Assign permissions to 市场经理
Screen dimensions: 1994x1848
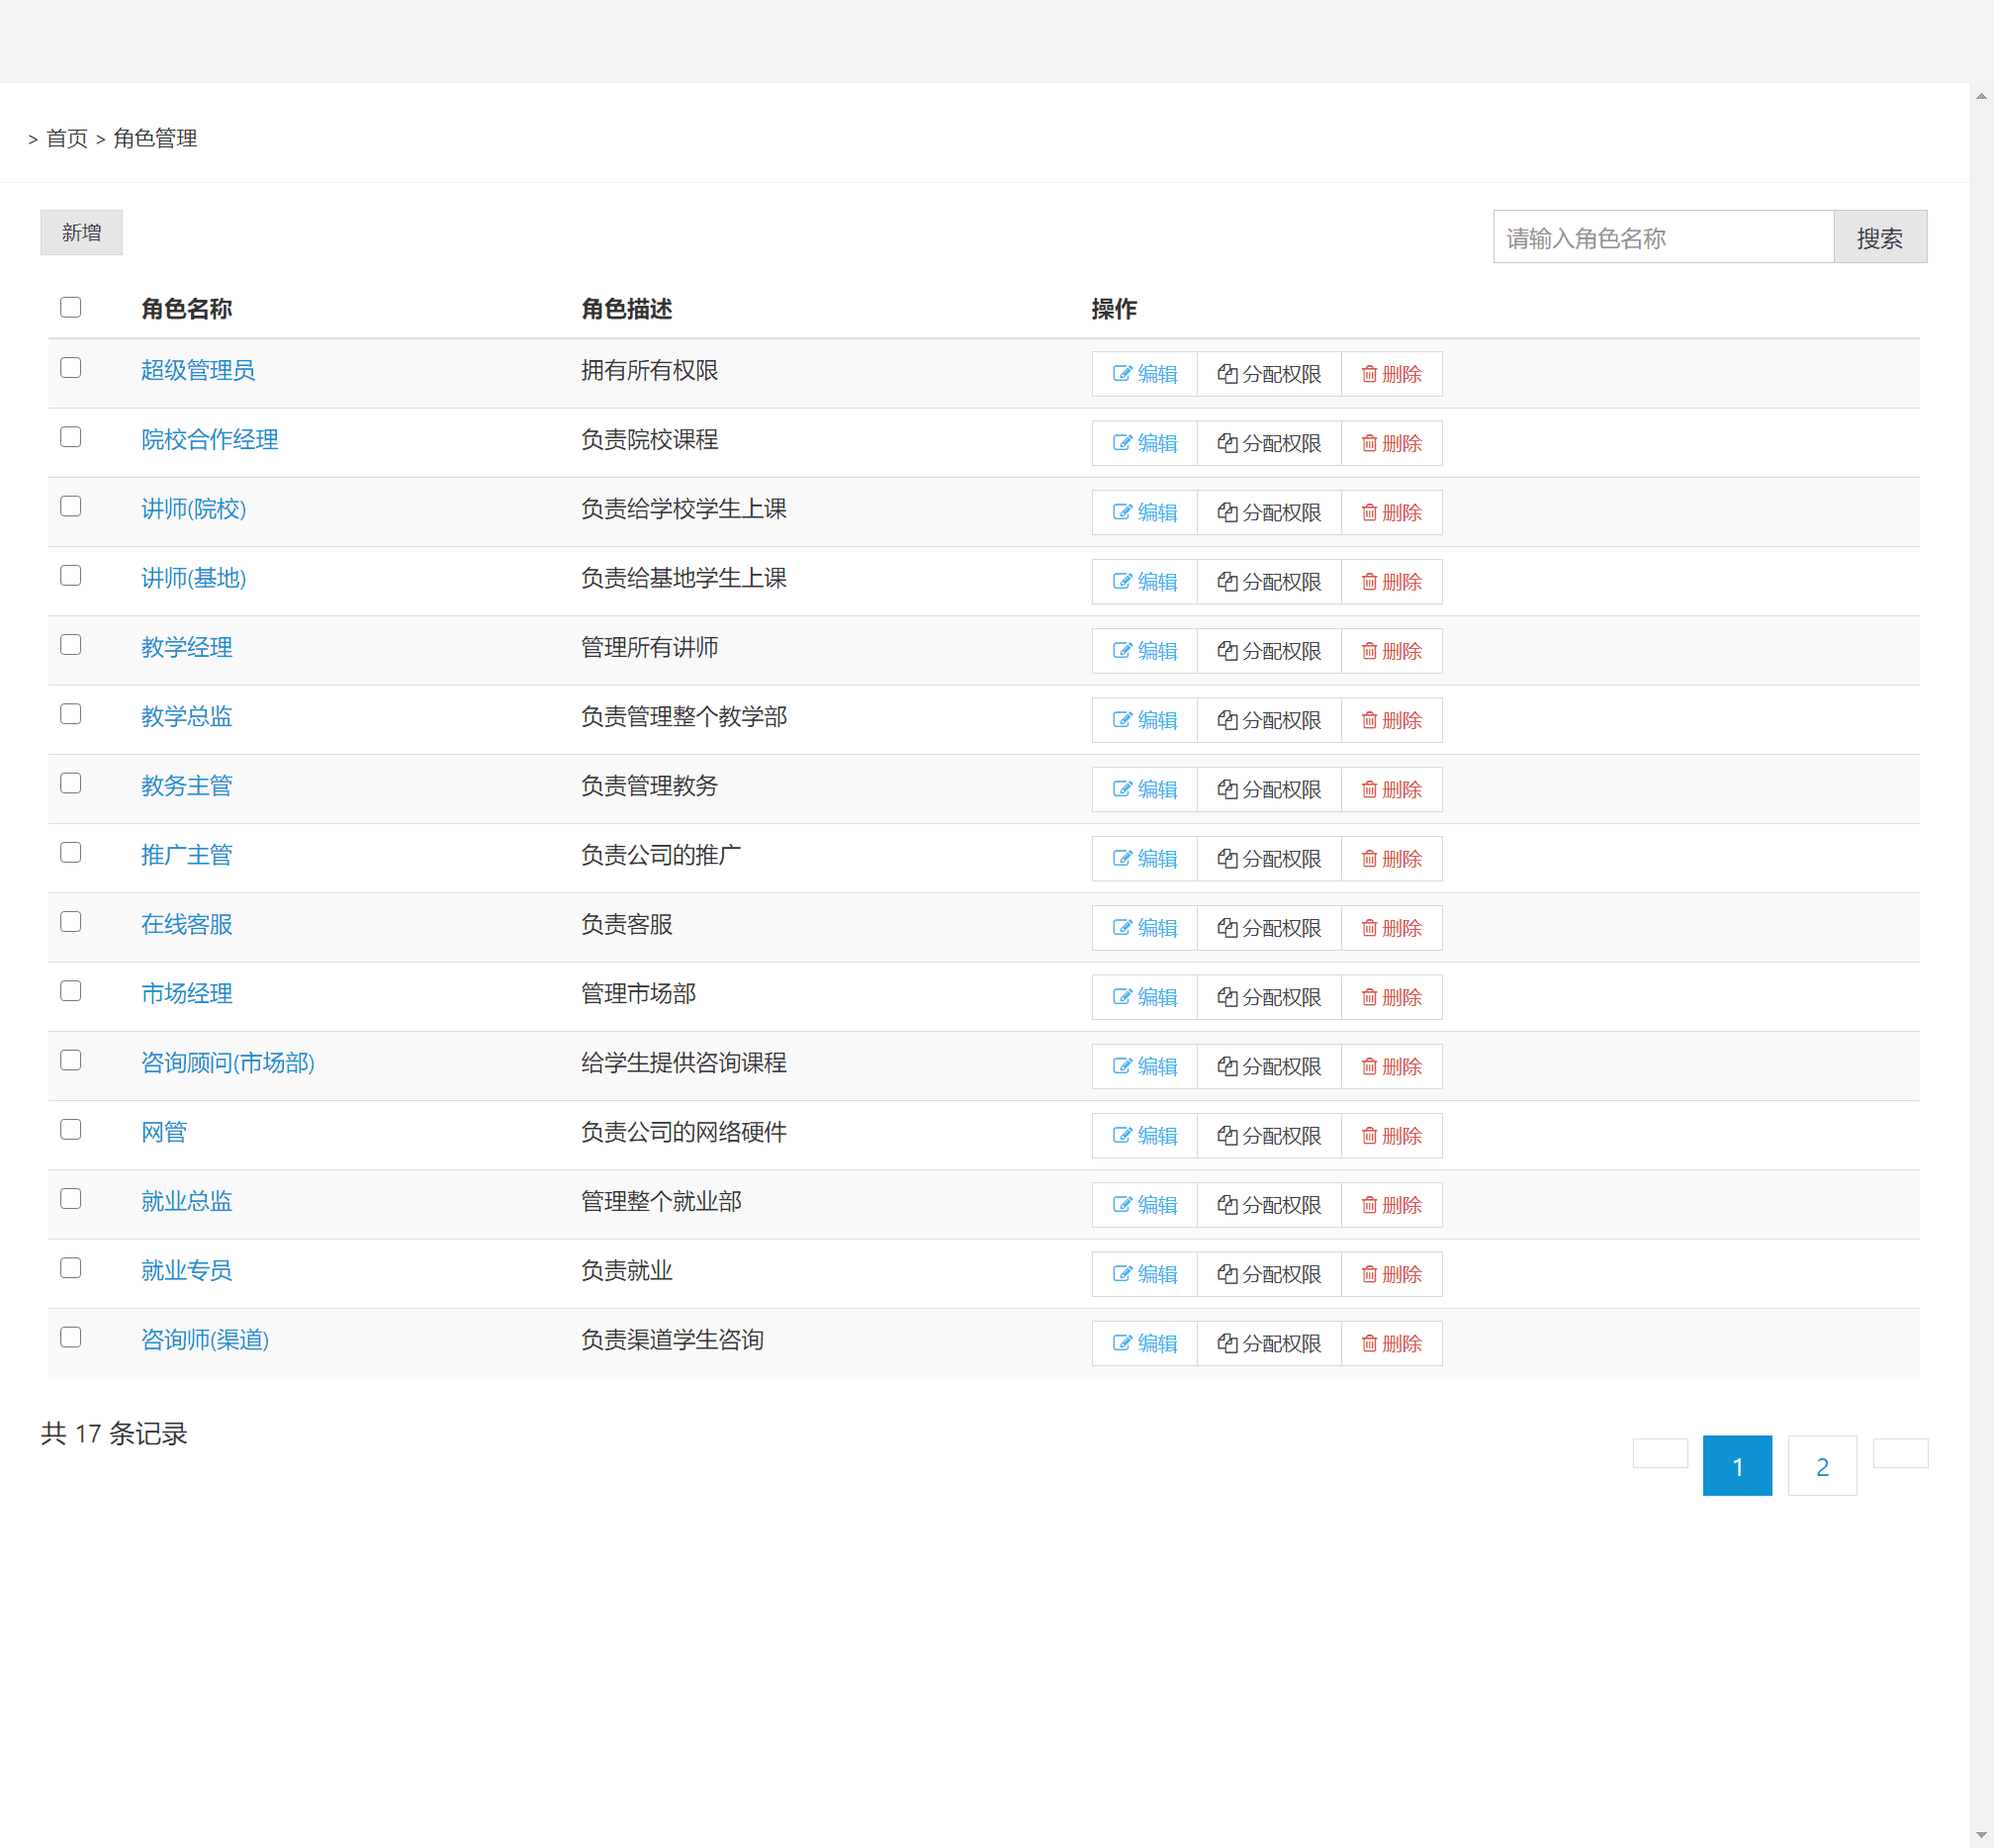coord(1269,997)
